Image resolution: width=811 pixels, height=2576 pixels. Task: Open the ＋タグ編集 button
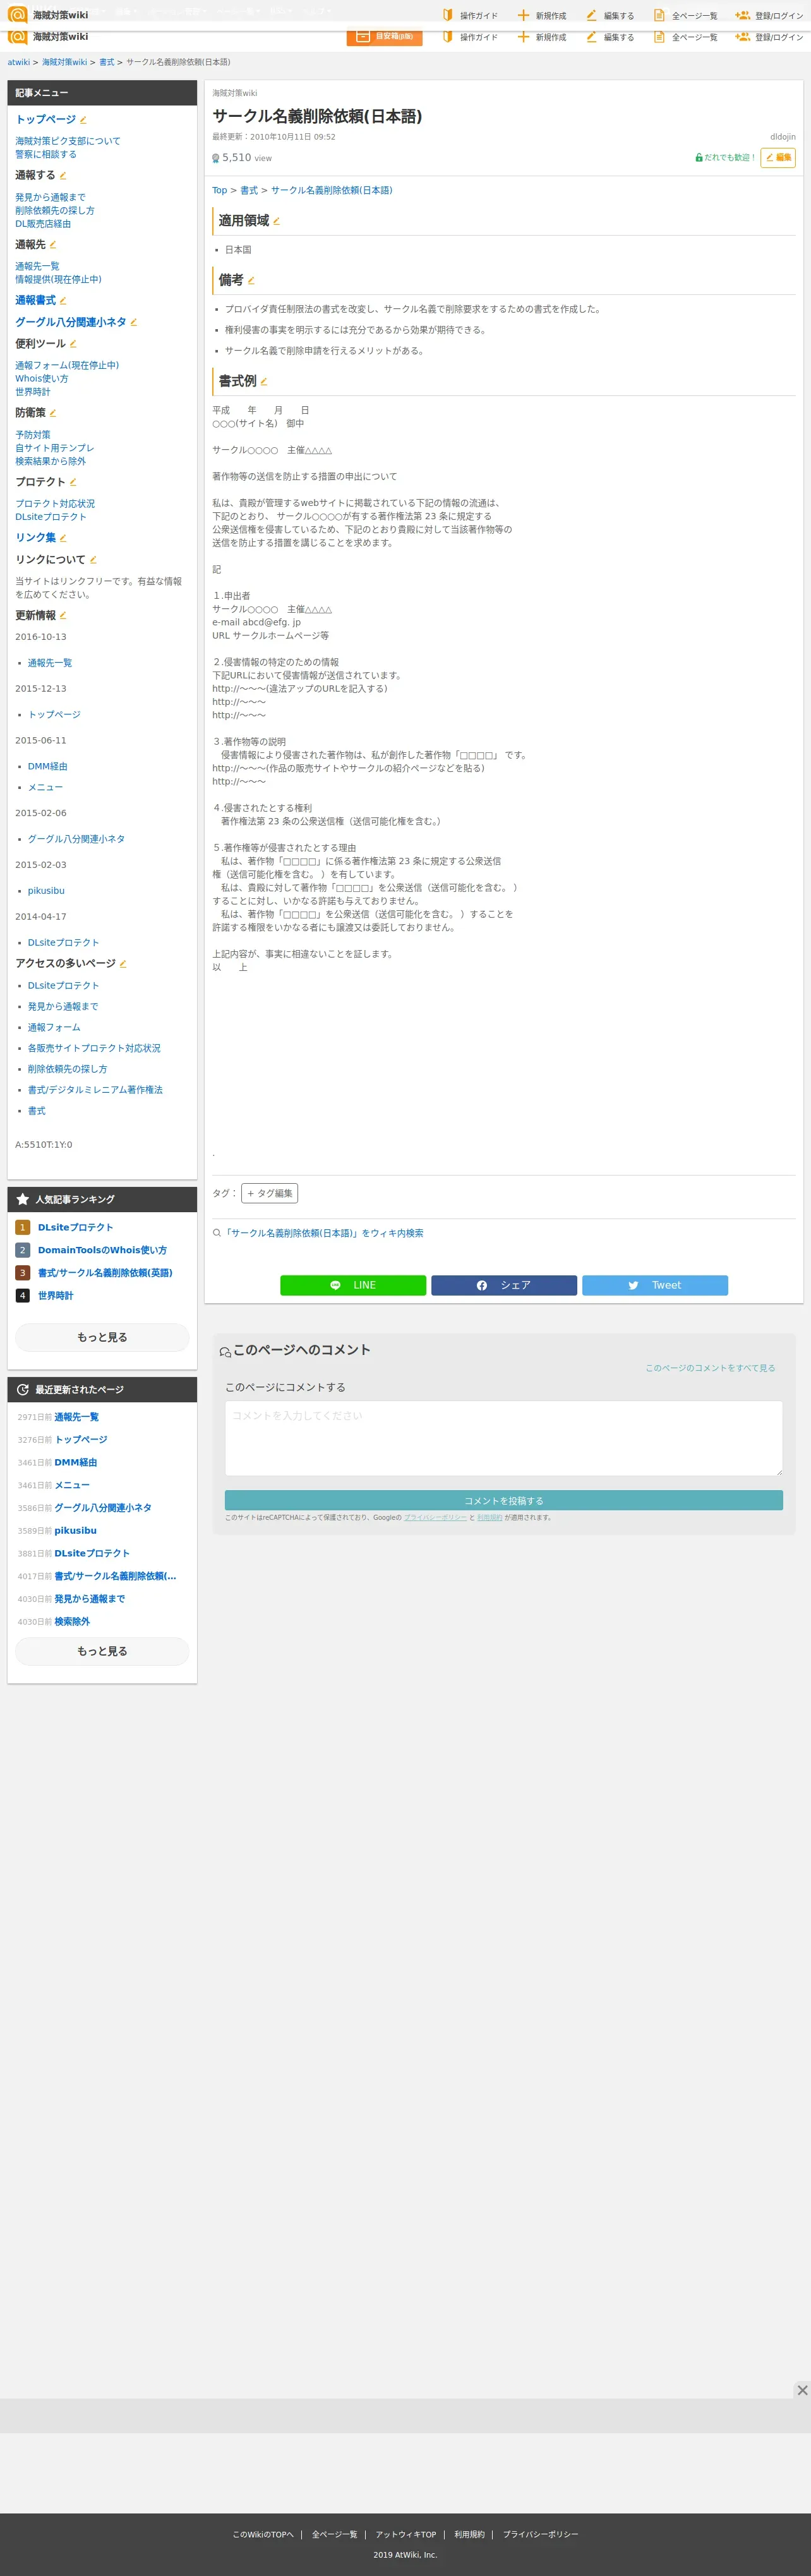point(269,1193)
